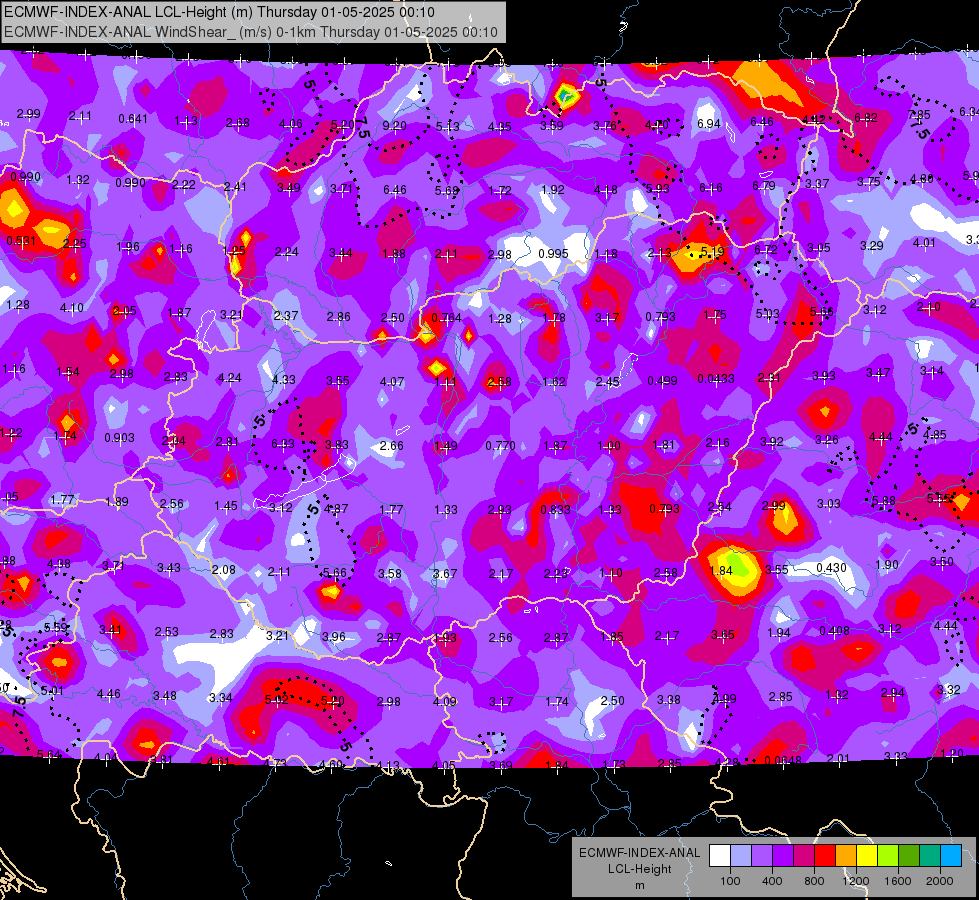Image resolution: width=979 pixels, height=900 pixels.
Task: Select the light lavender legend swatch
Action: (740, 856)
